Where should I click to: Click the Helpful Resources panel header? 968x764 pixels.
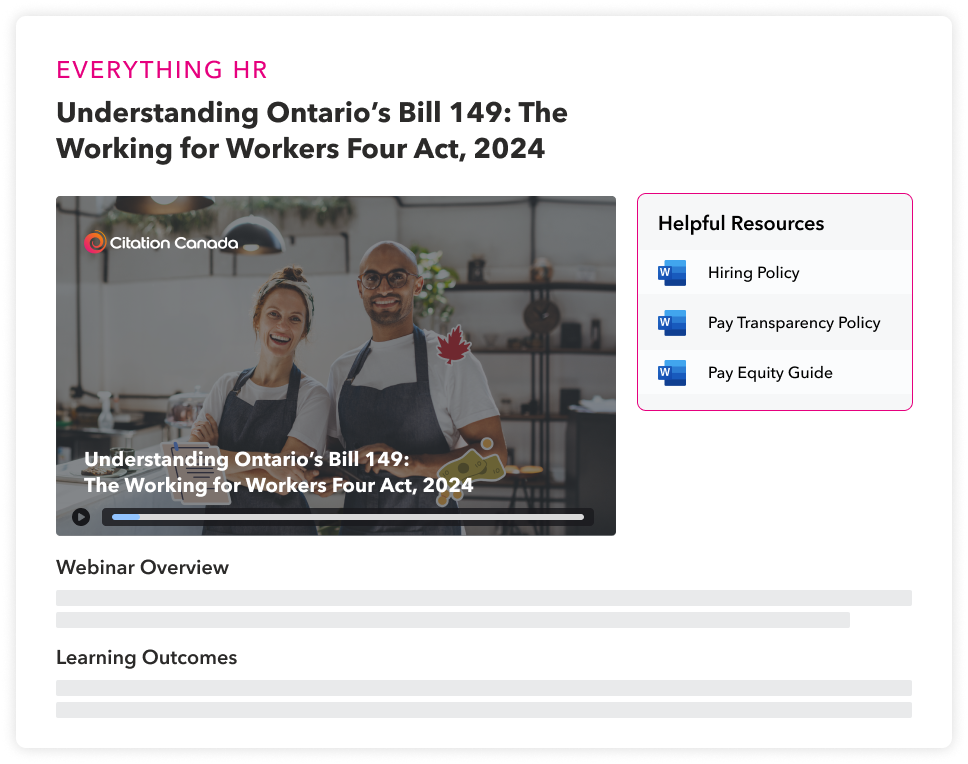pos(741,224)
